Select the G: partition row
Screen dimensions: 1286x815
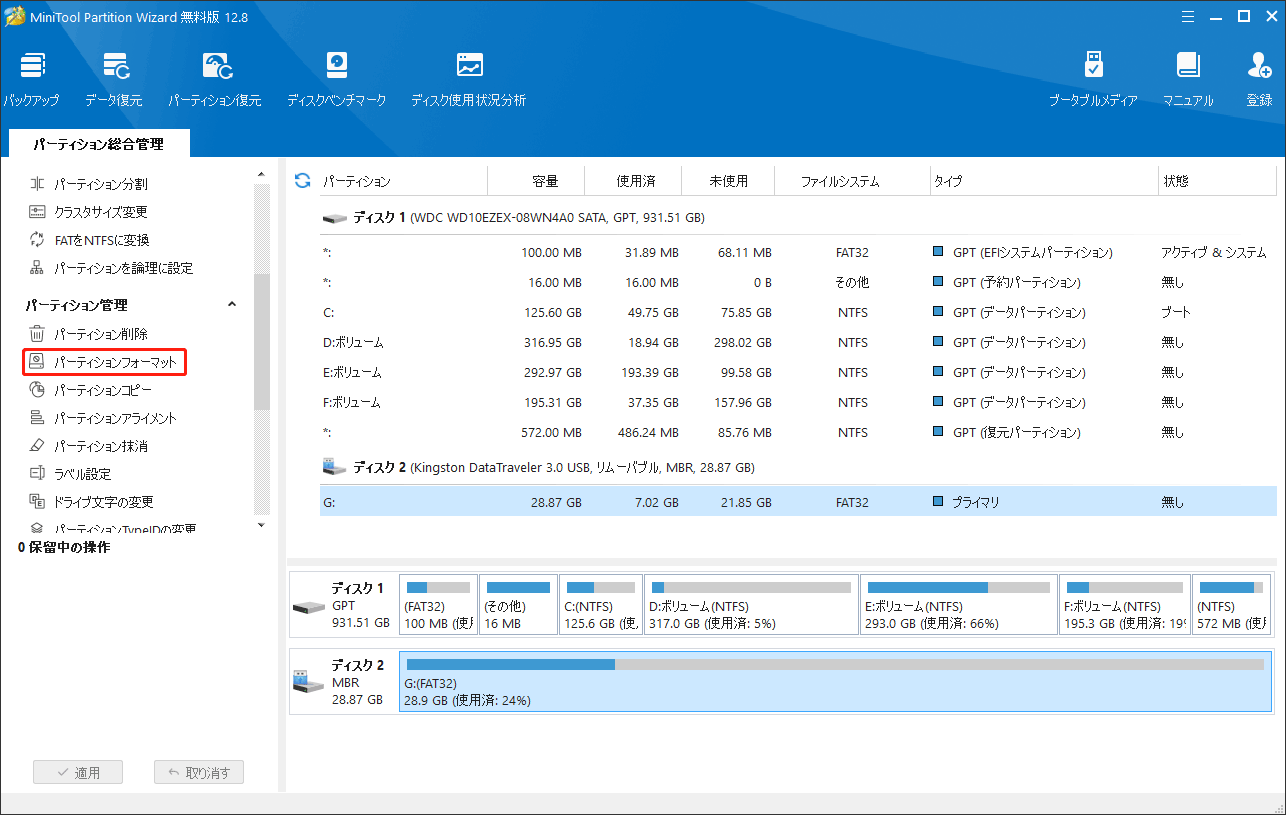(x=798, y=502)
